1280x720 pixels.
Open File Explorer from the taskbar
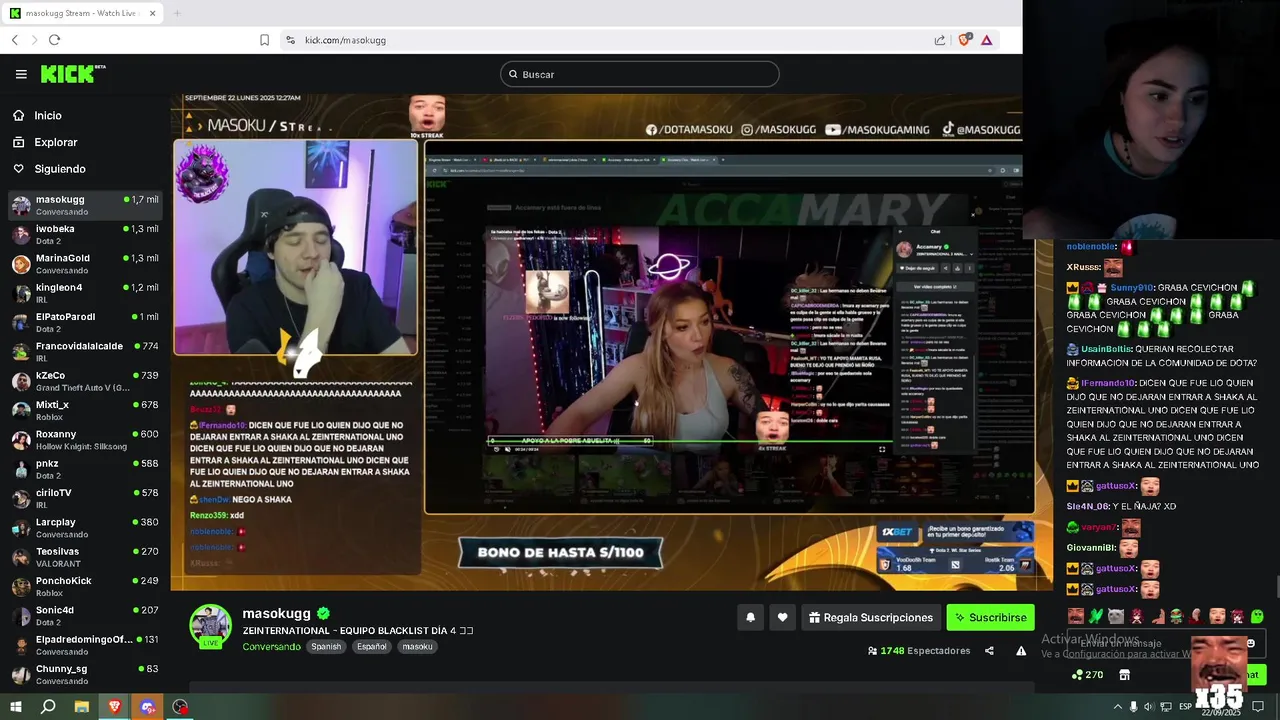click(81, 706)
